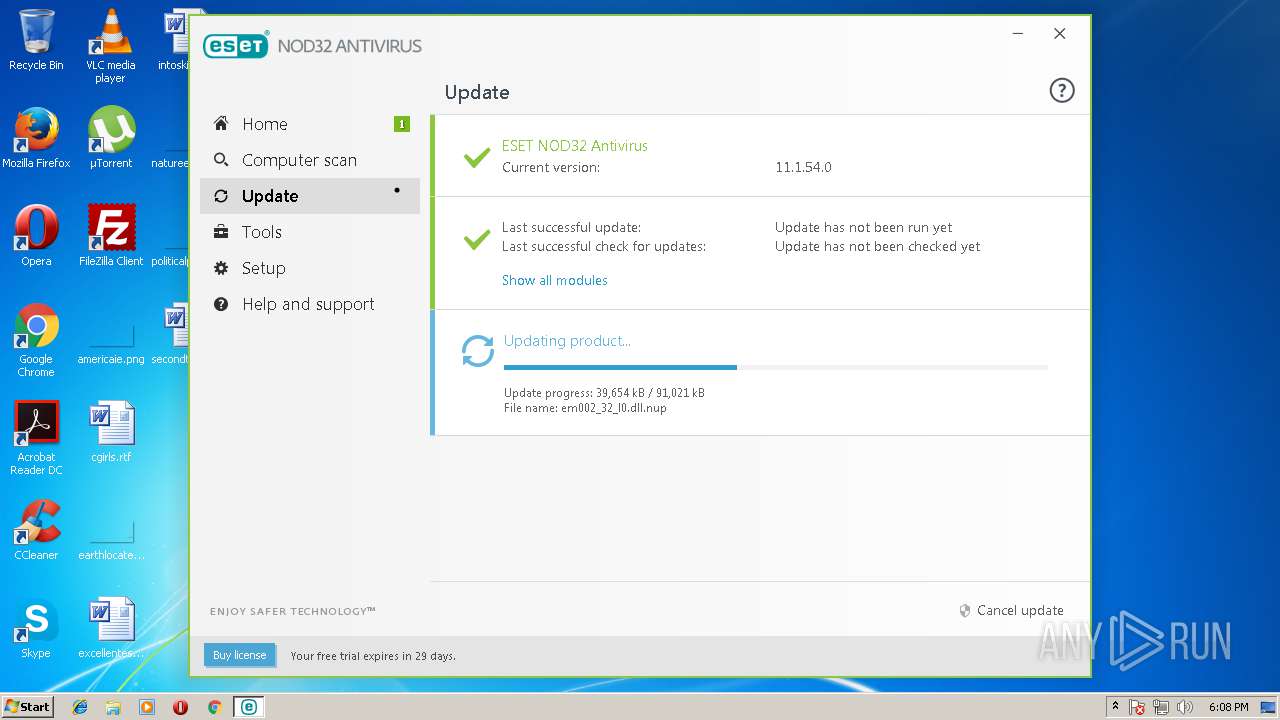Open Windows Explorer folder in taskbar
This screenshot has height=720, width=1280.
(113, 707)
